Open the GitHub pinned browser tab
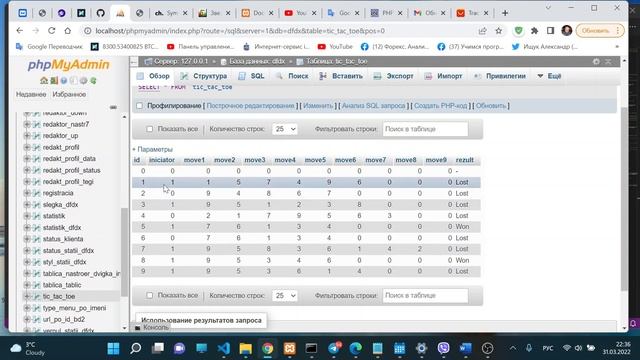Screen dimensions: 640x360 pos(100,13)
